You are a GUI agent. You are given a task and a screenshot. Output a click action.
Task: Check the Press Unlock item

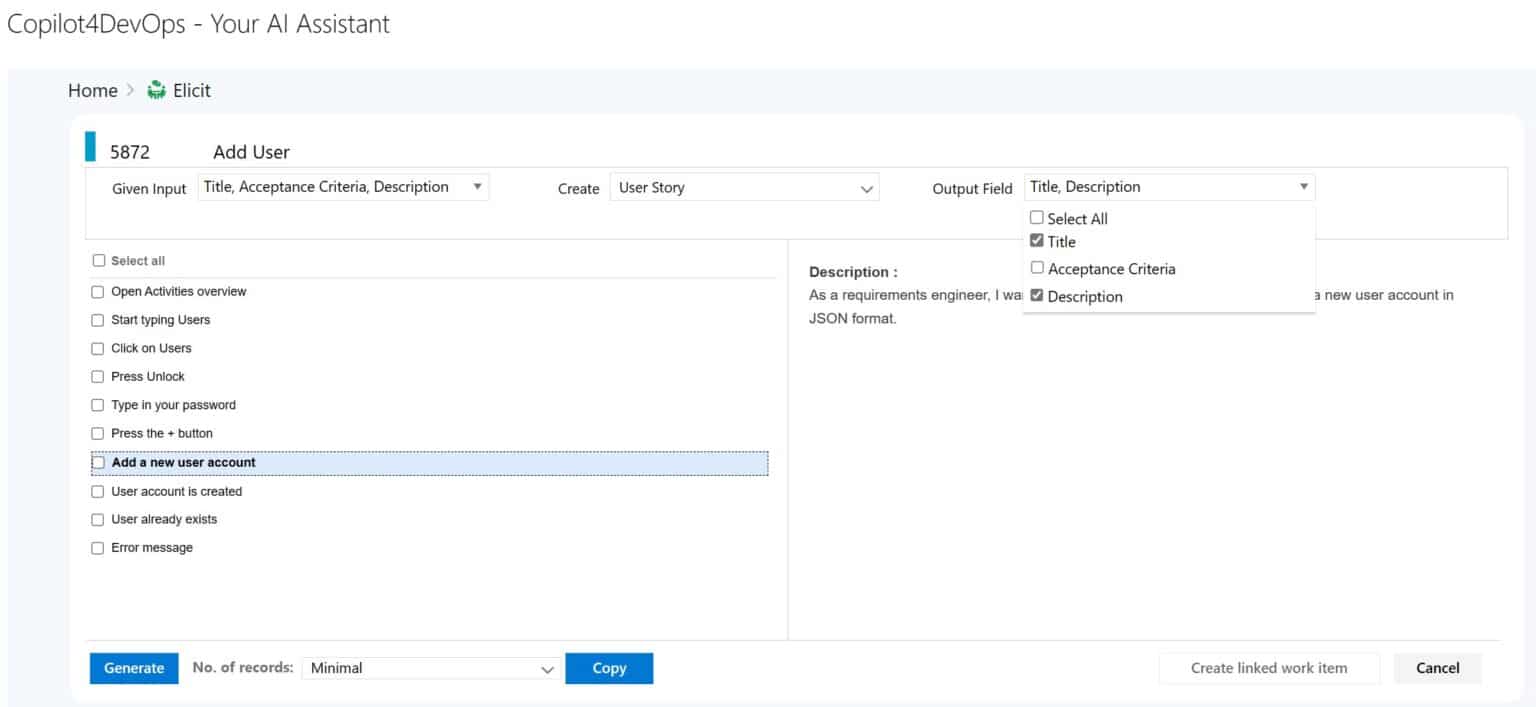tap(97, 377)
